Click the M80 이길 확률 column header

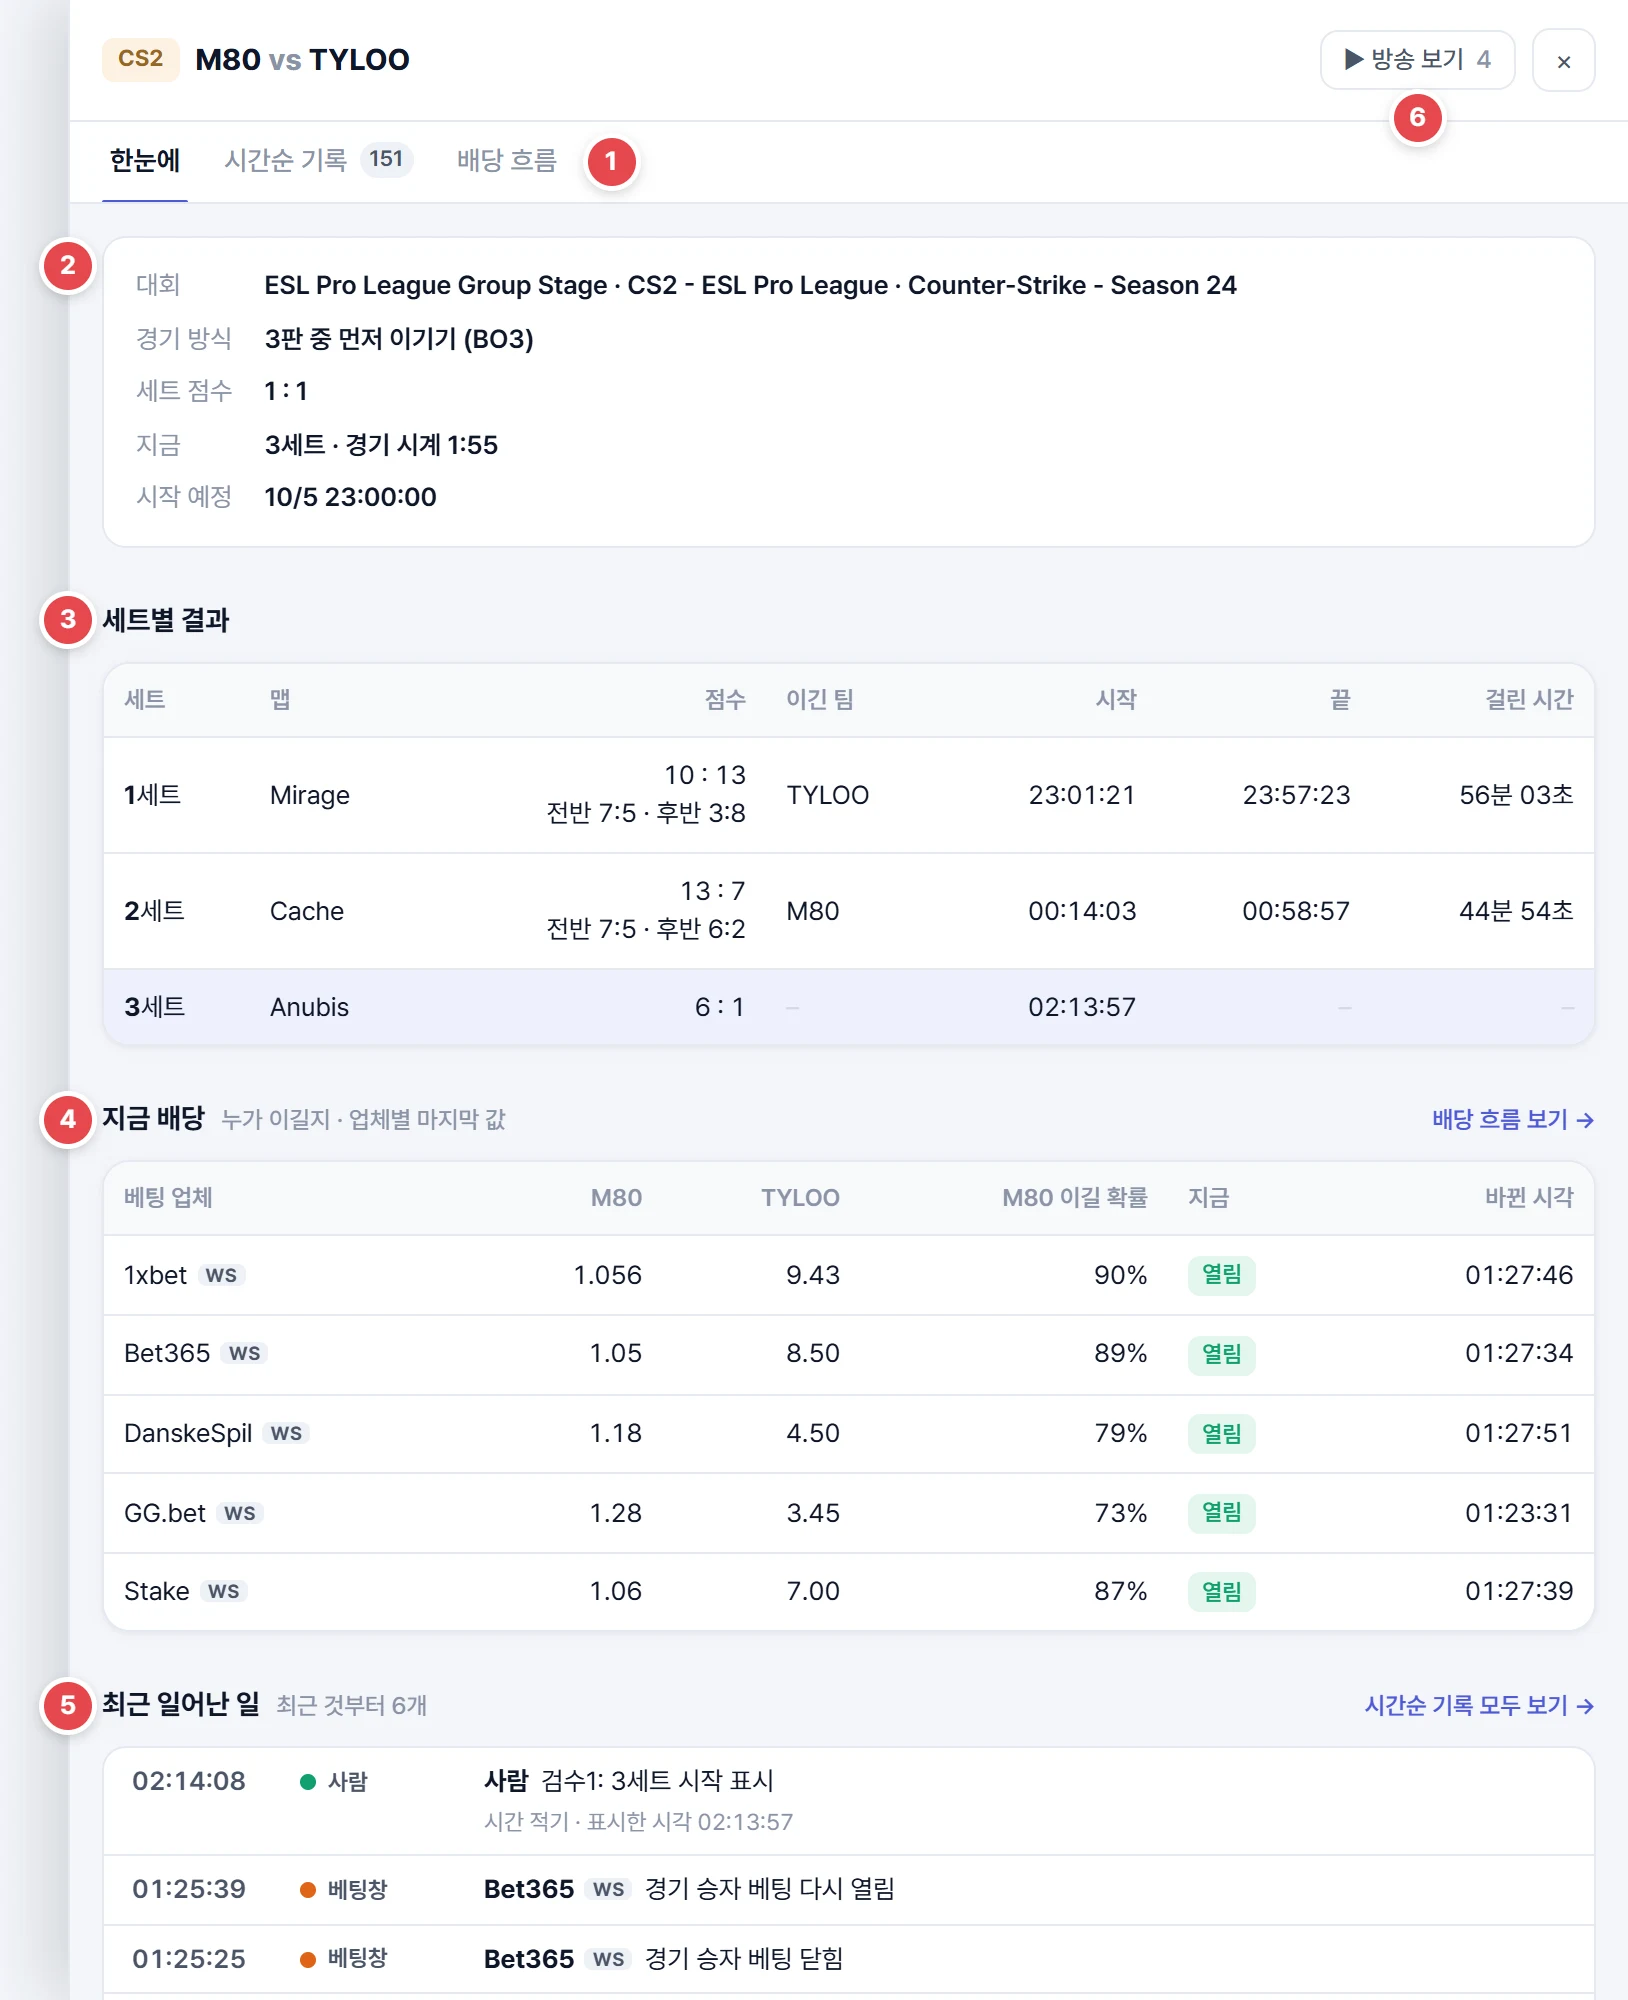tap(1075, 1198)
